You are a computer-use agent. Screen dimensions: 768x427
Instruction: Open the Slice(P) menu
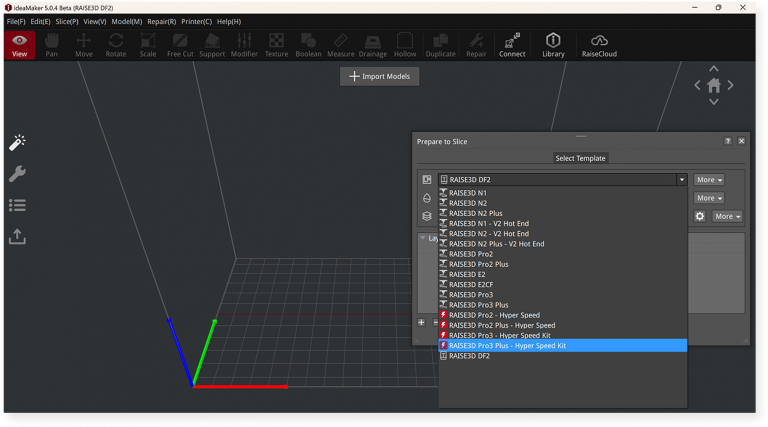tap(67, 21)
